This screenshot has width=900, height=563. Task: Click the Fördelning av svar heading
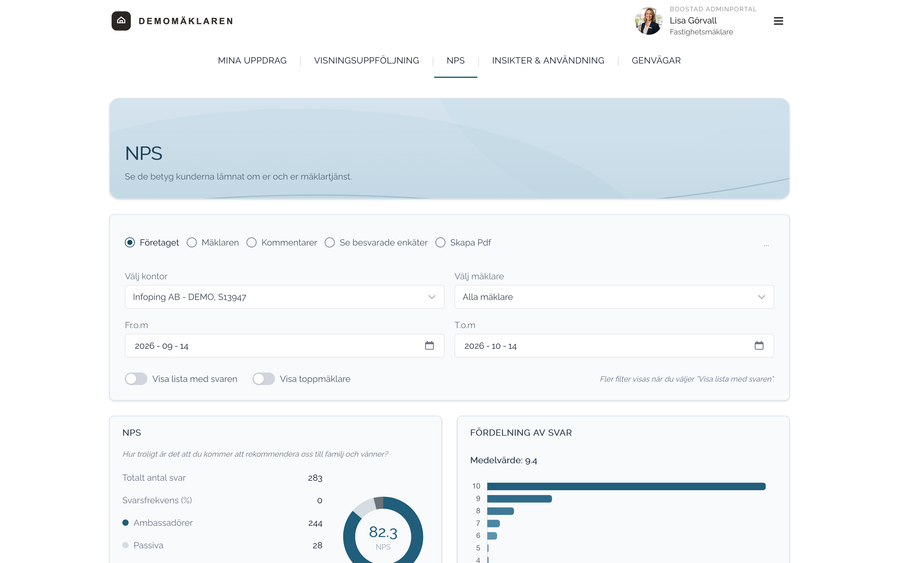[521, 433]
